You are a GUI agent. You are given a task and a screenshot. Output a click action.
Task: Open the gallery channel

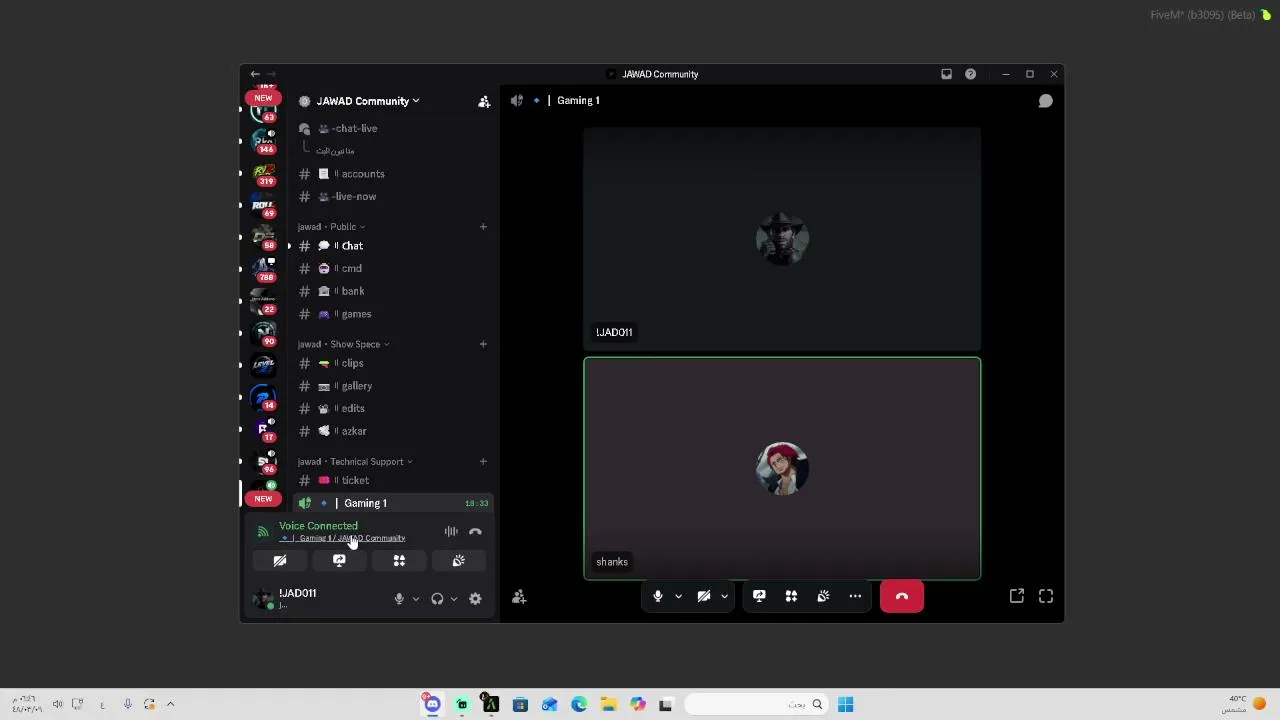392,386
